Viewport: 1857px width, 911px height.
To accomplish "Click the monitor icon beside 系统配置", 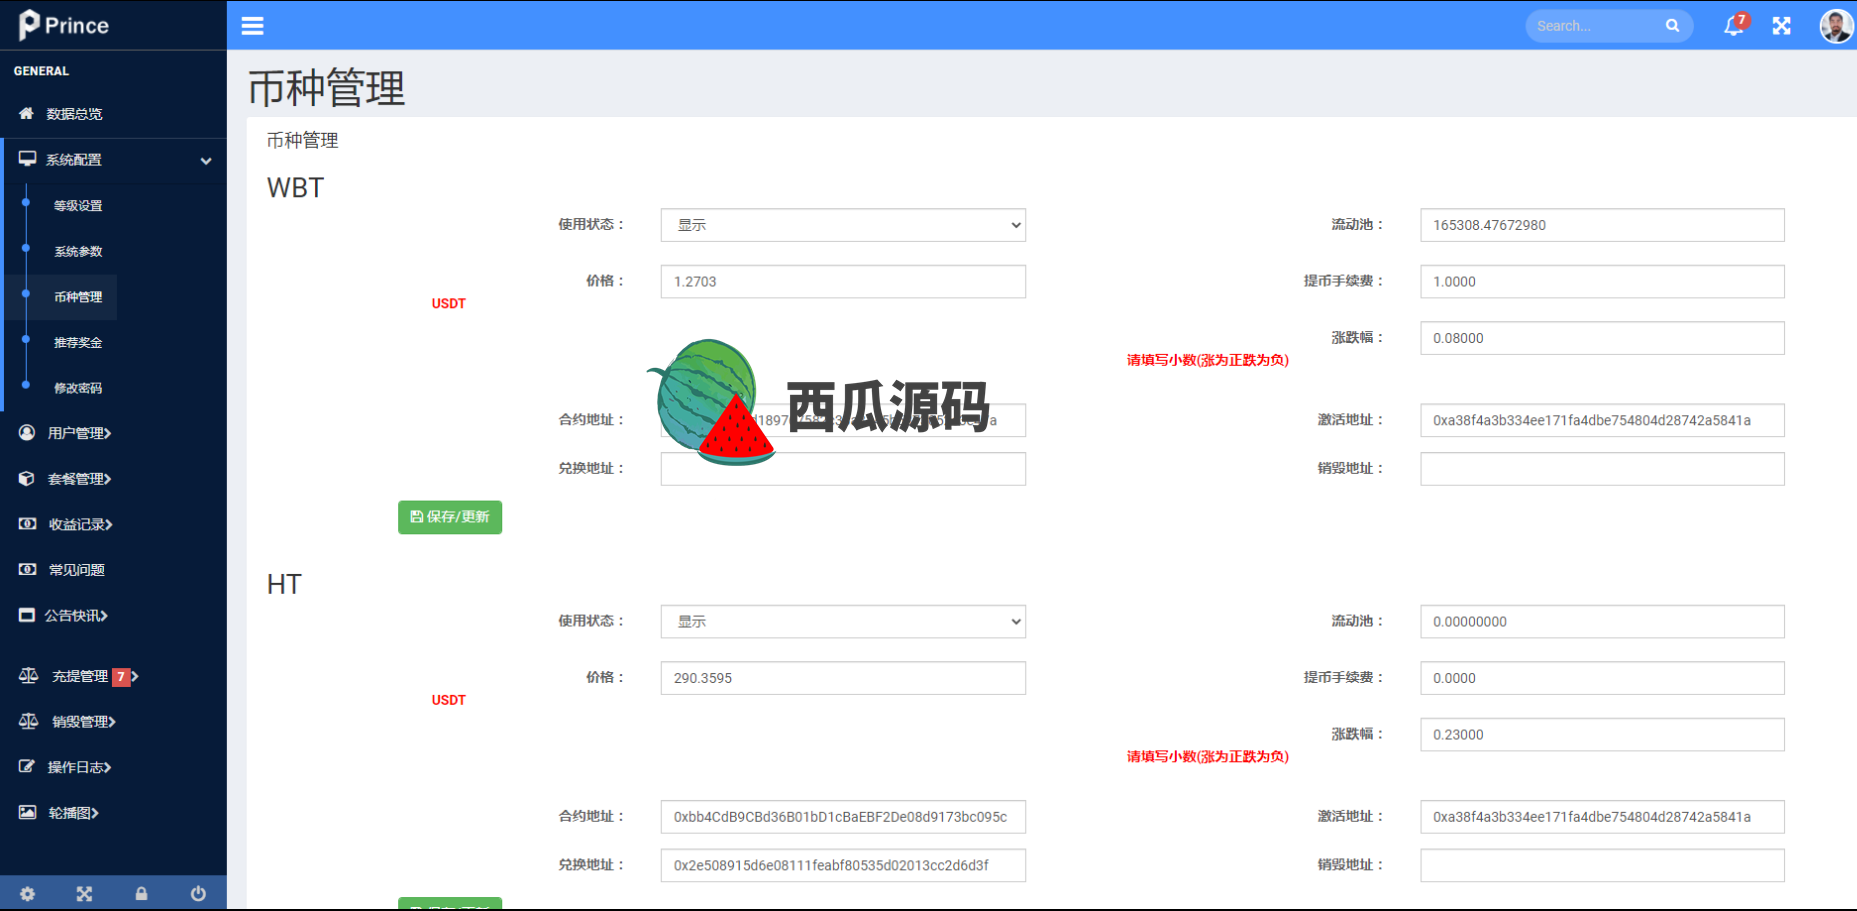I will [x=27, y=159].
